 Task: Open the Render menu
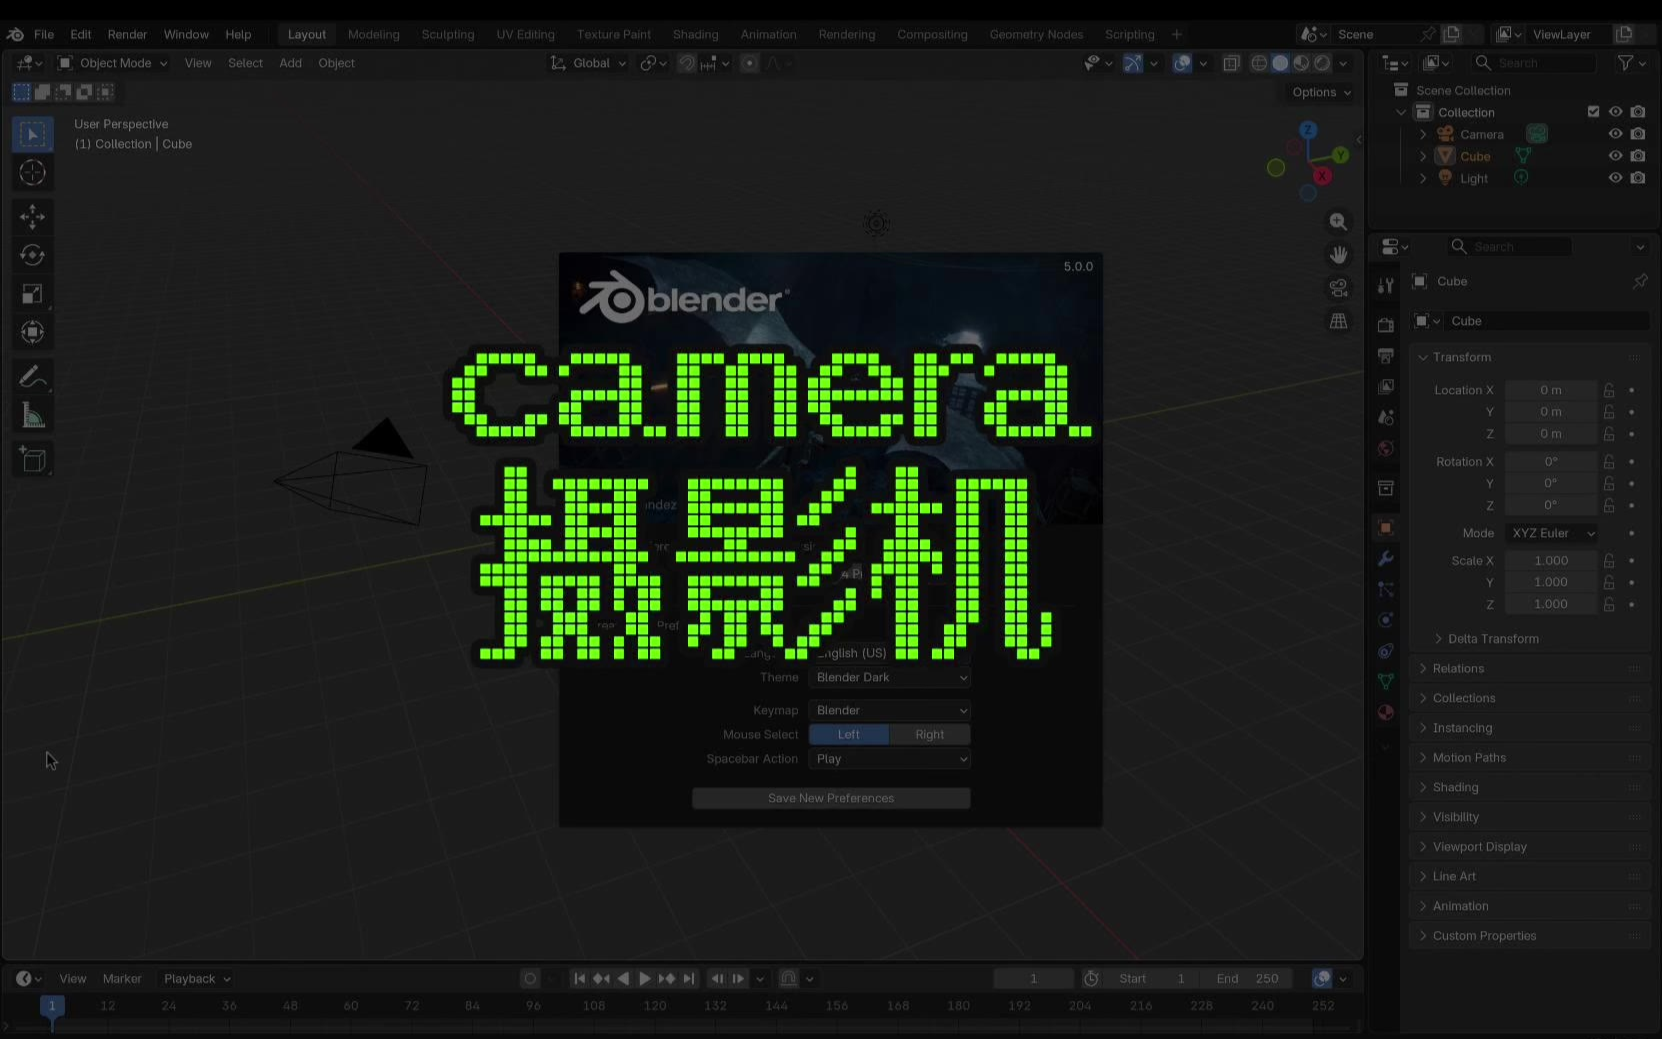point(127,34)
